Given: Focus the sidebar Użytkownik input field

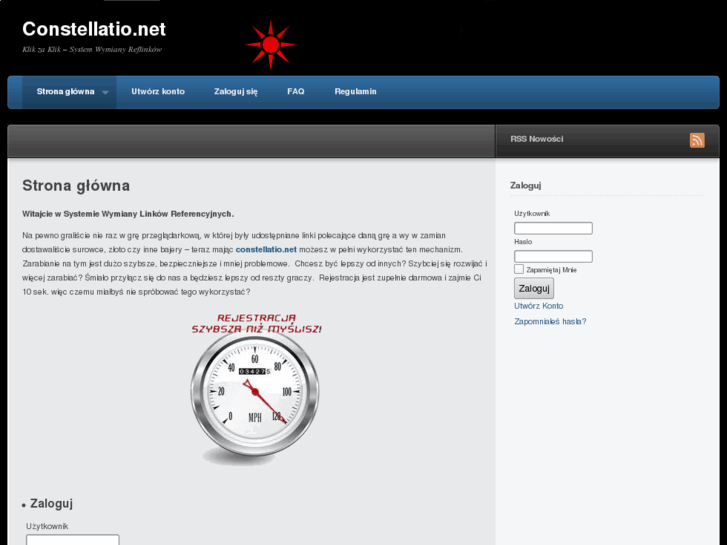Looking at the screenshot, I should point(553,228).
